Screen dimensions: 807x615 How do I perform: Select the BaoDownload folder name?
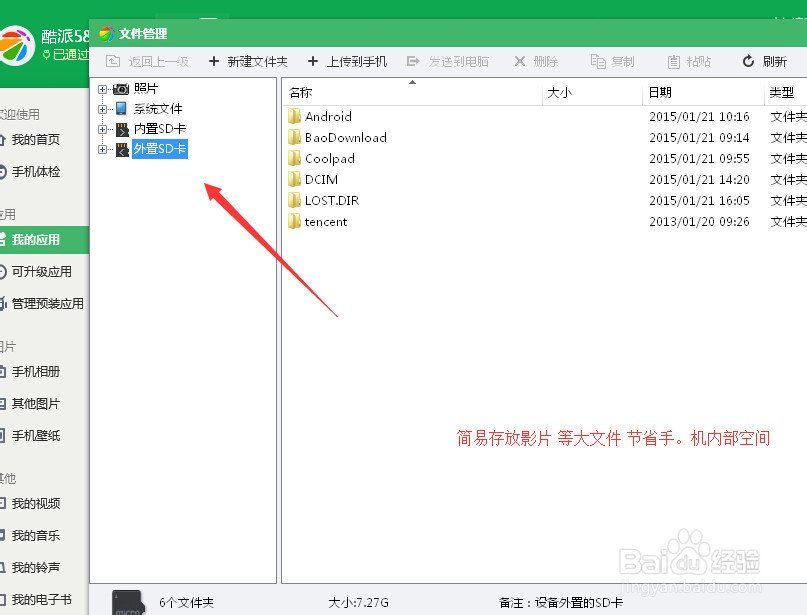[346, 138]
